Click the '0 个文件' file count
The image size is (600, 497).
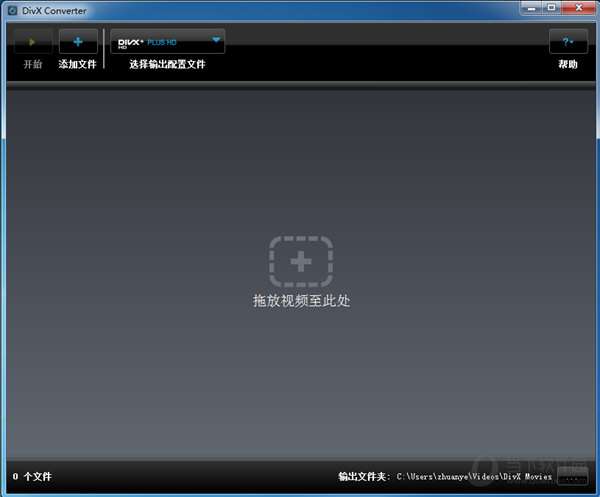32,476
